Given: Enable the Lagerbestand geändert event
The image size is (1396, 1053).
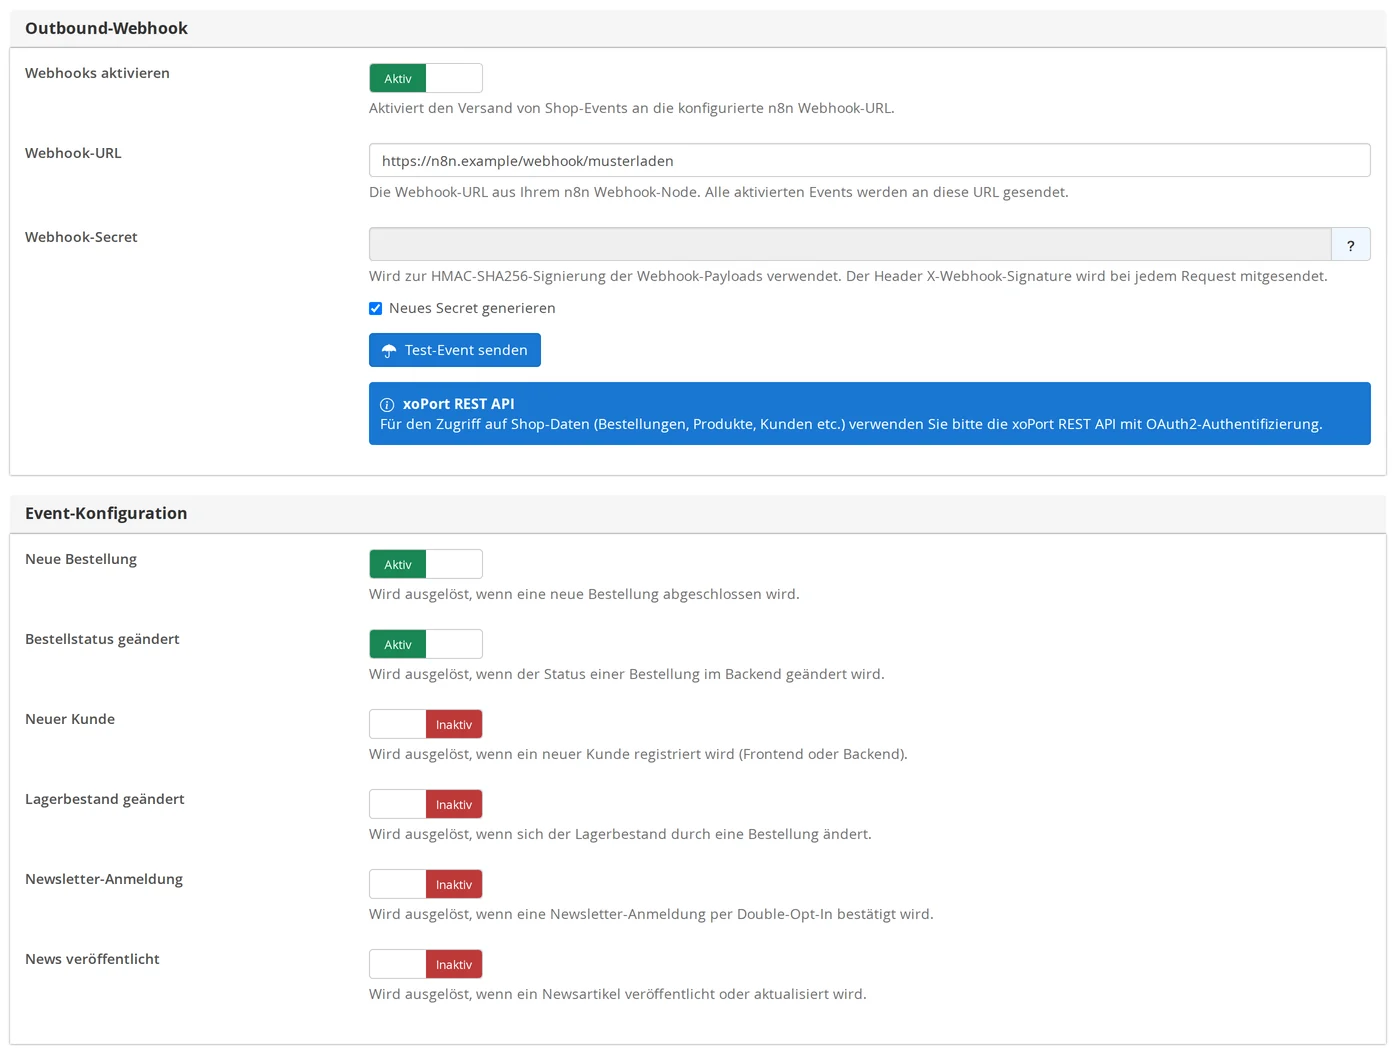Looking at the screenshot, I should click(x=426, y=804).
